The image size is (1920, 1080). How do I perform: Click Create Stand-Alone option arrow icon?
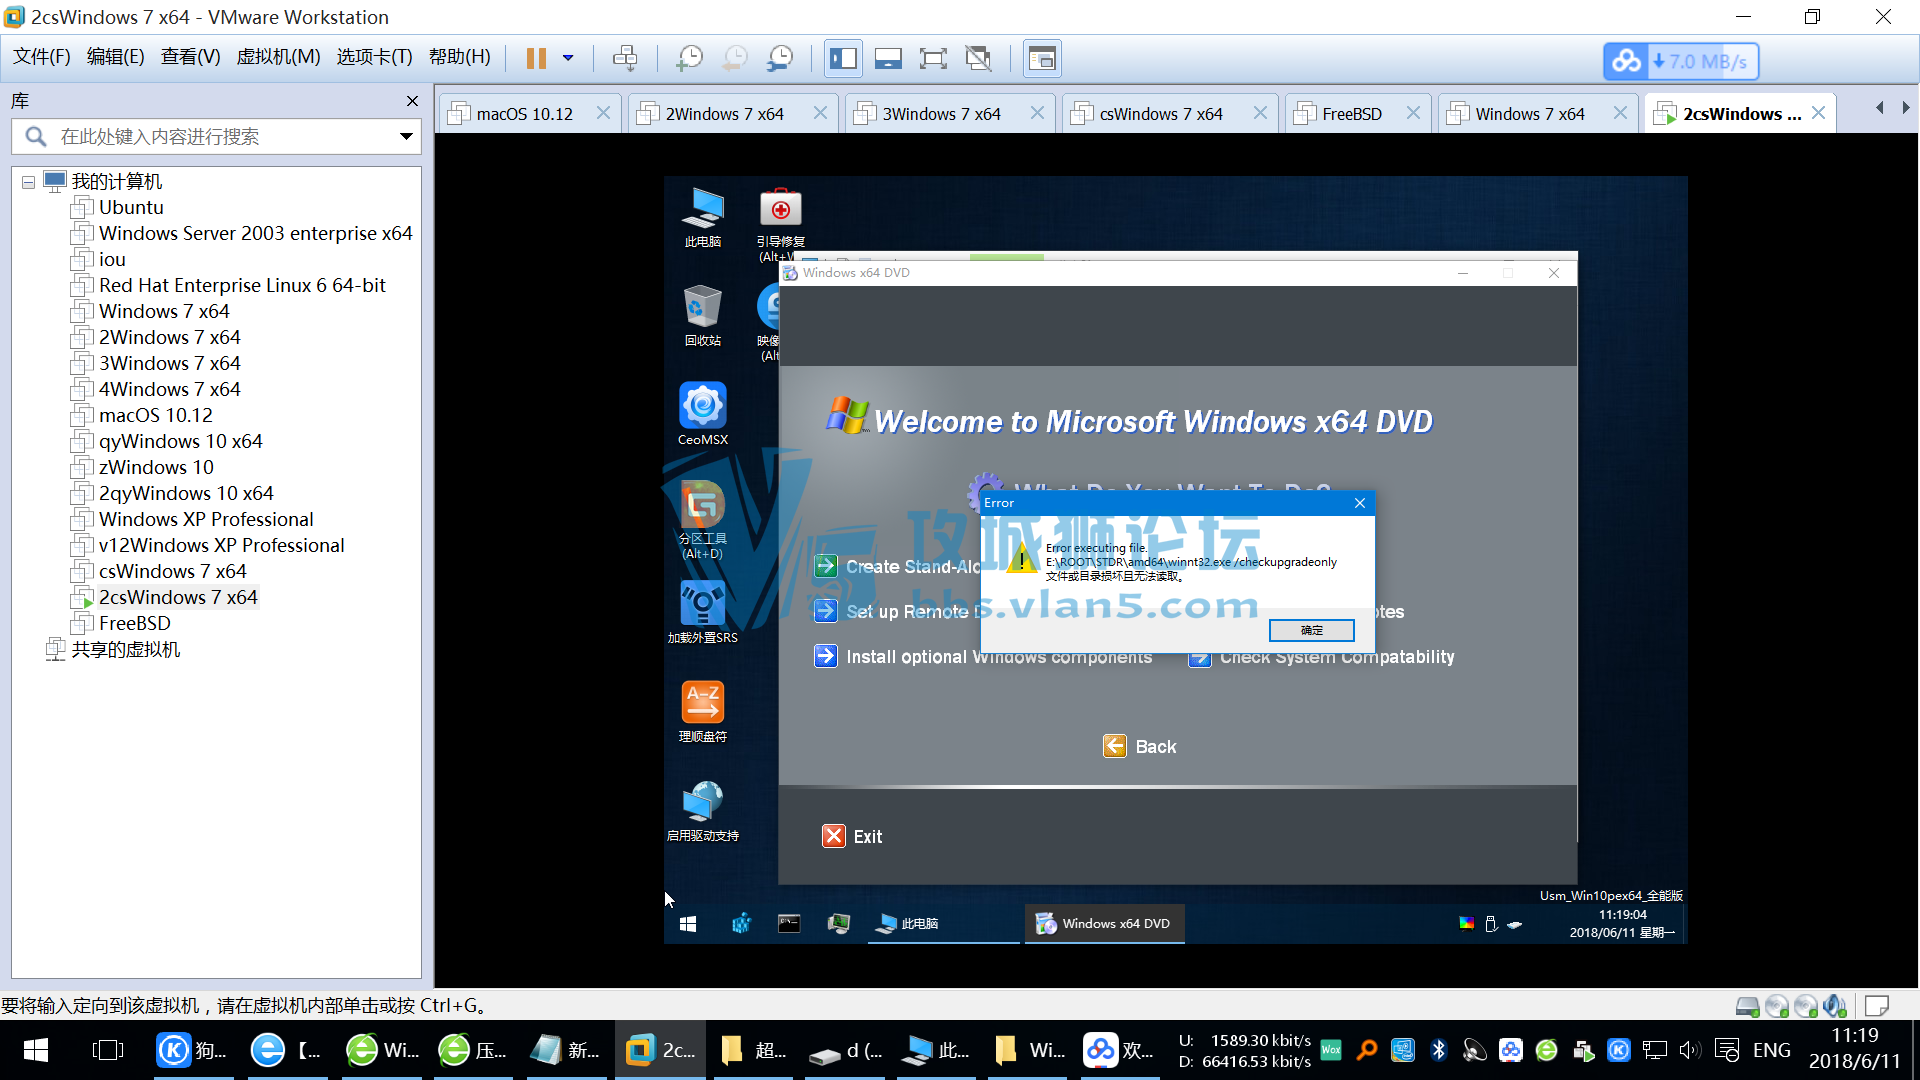pos(825,567)
